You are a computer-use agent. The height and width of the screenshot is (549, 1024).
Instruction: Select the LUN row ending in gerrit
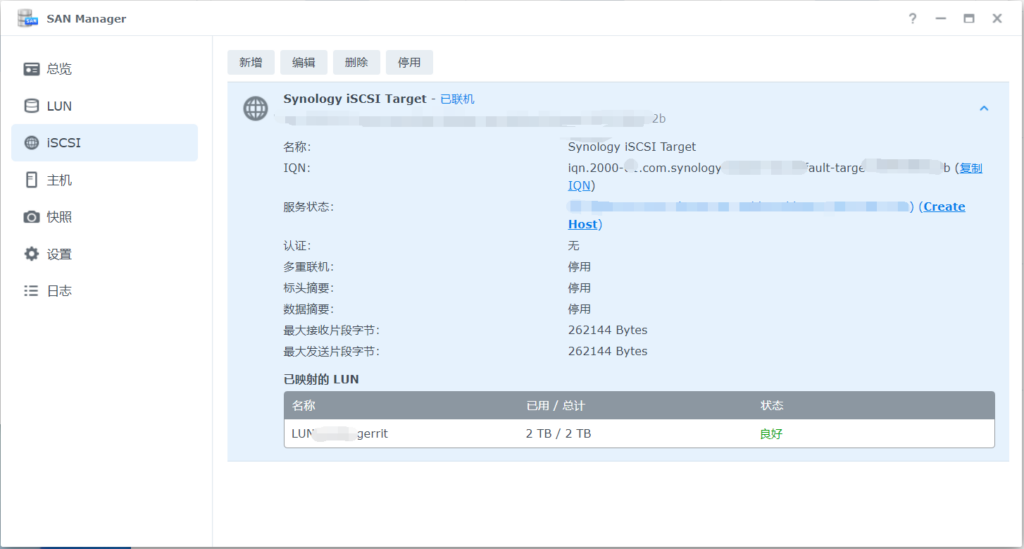pyautogui.click(x=639, y=433)
